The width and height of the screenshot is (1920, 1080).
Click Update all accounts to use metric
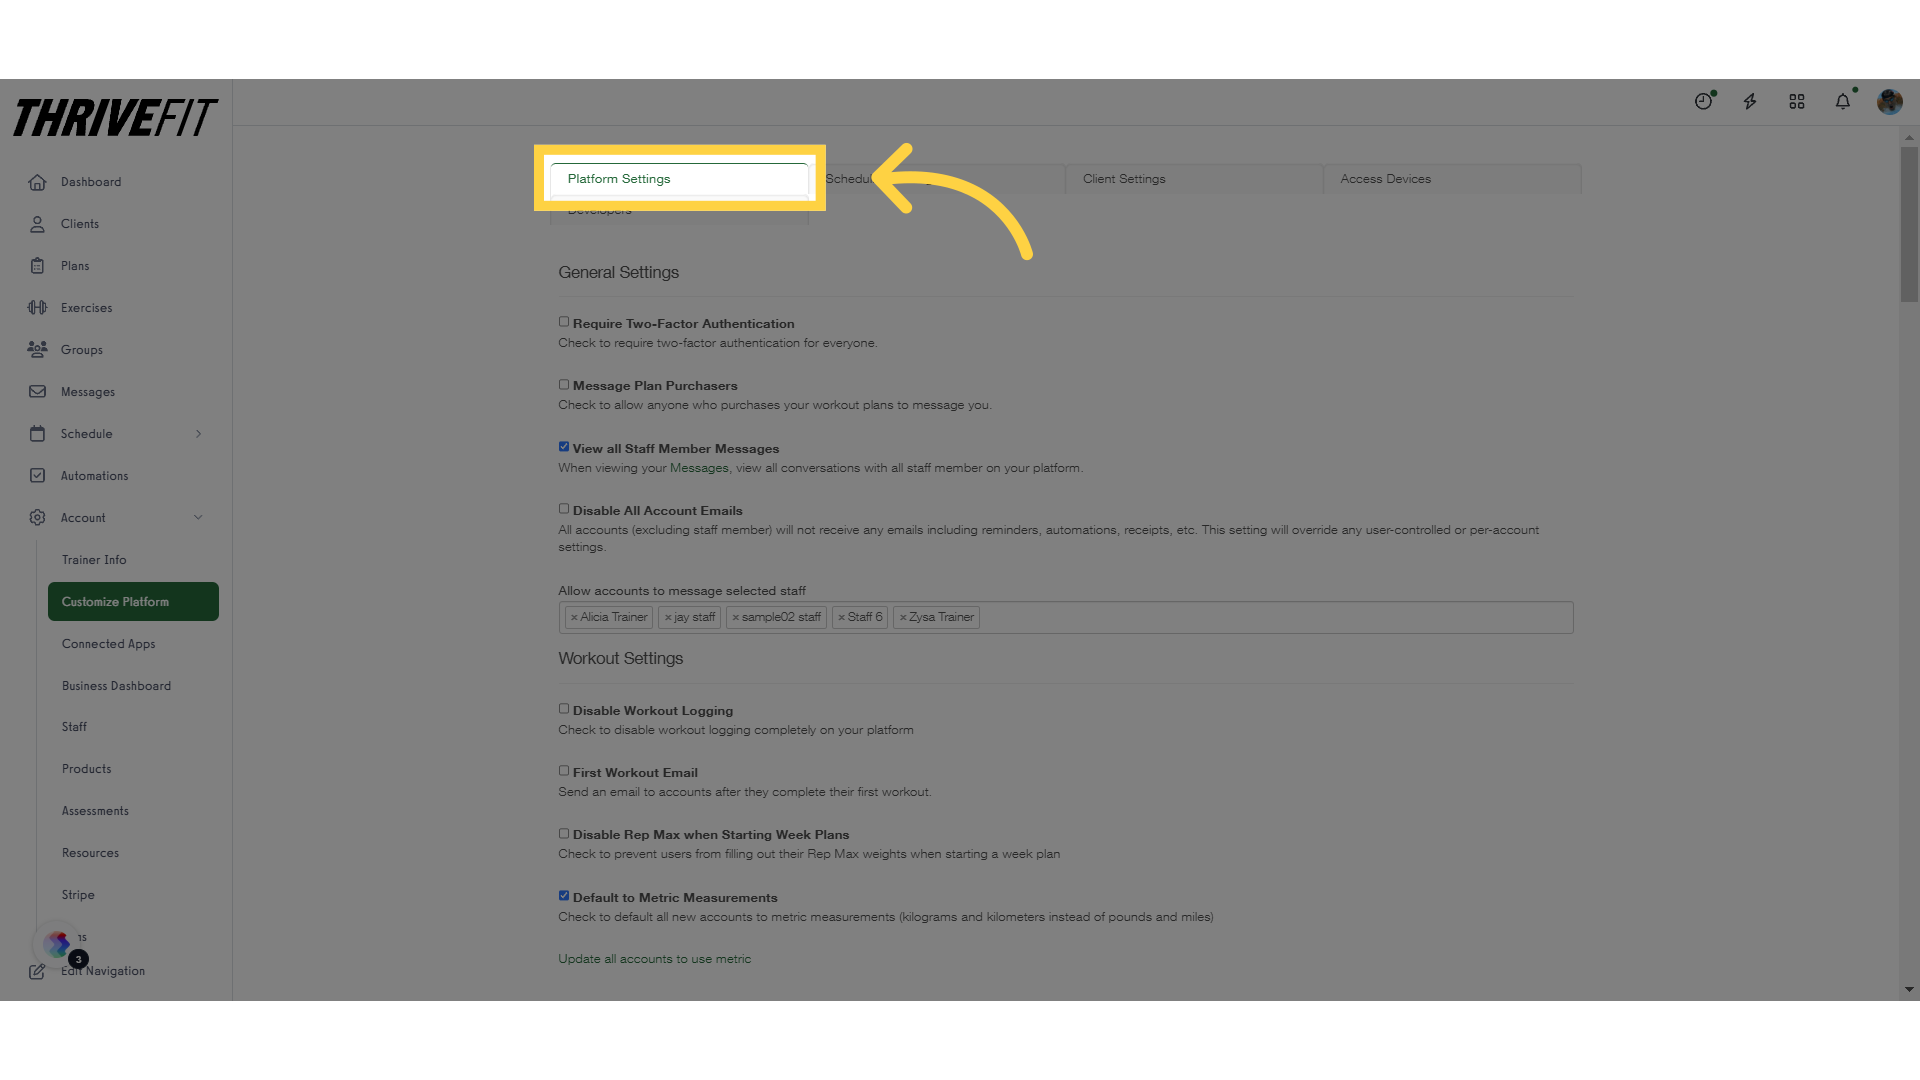click(654, 957)
